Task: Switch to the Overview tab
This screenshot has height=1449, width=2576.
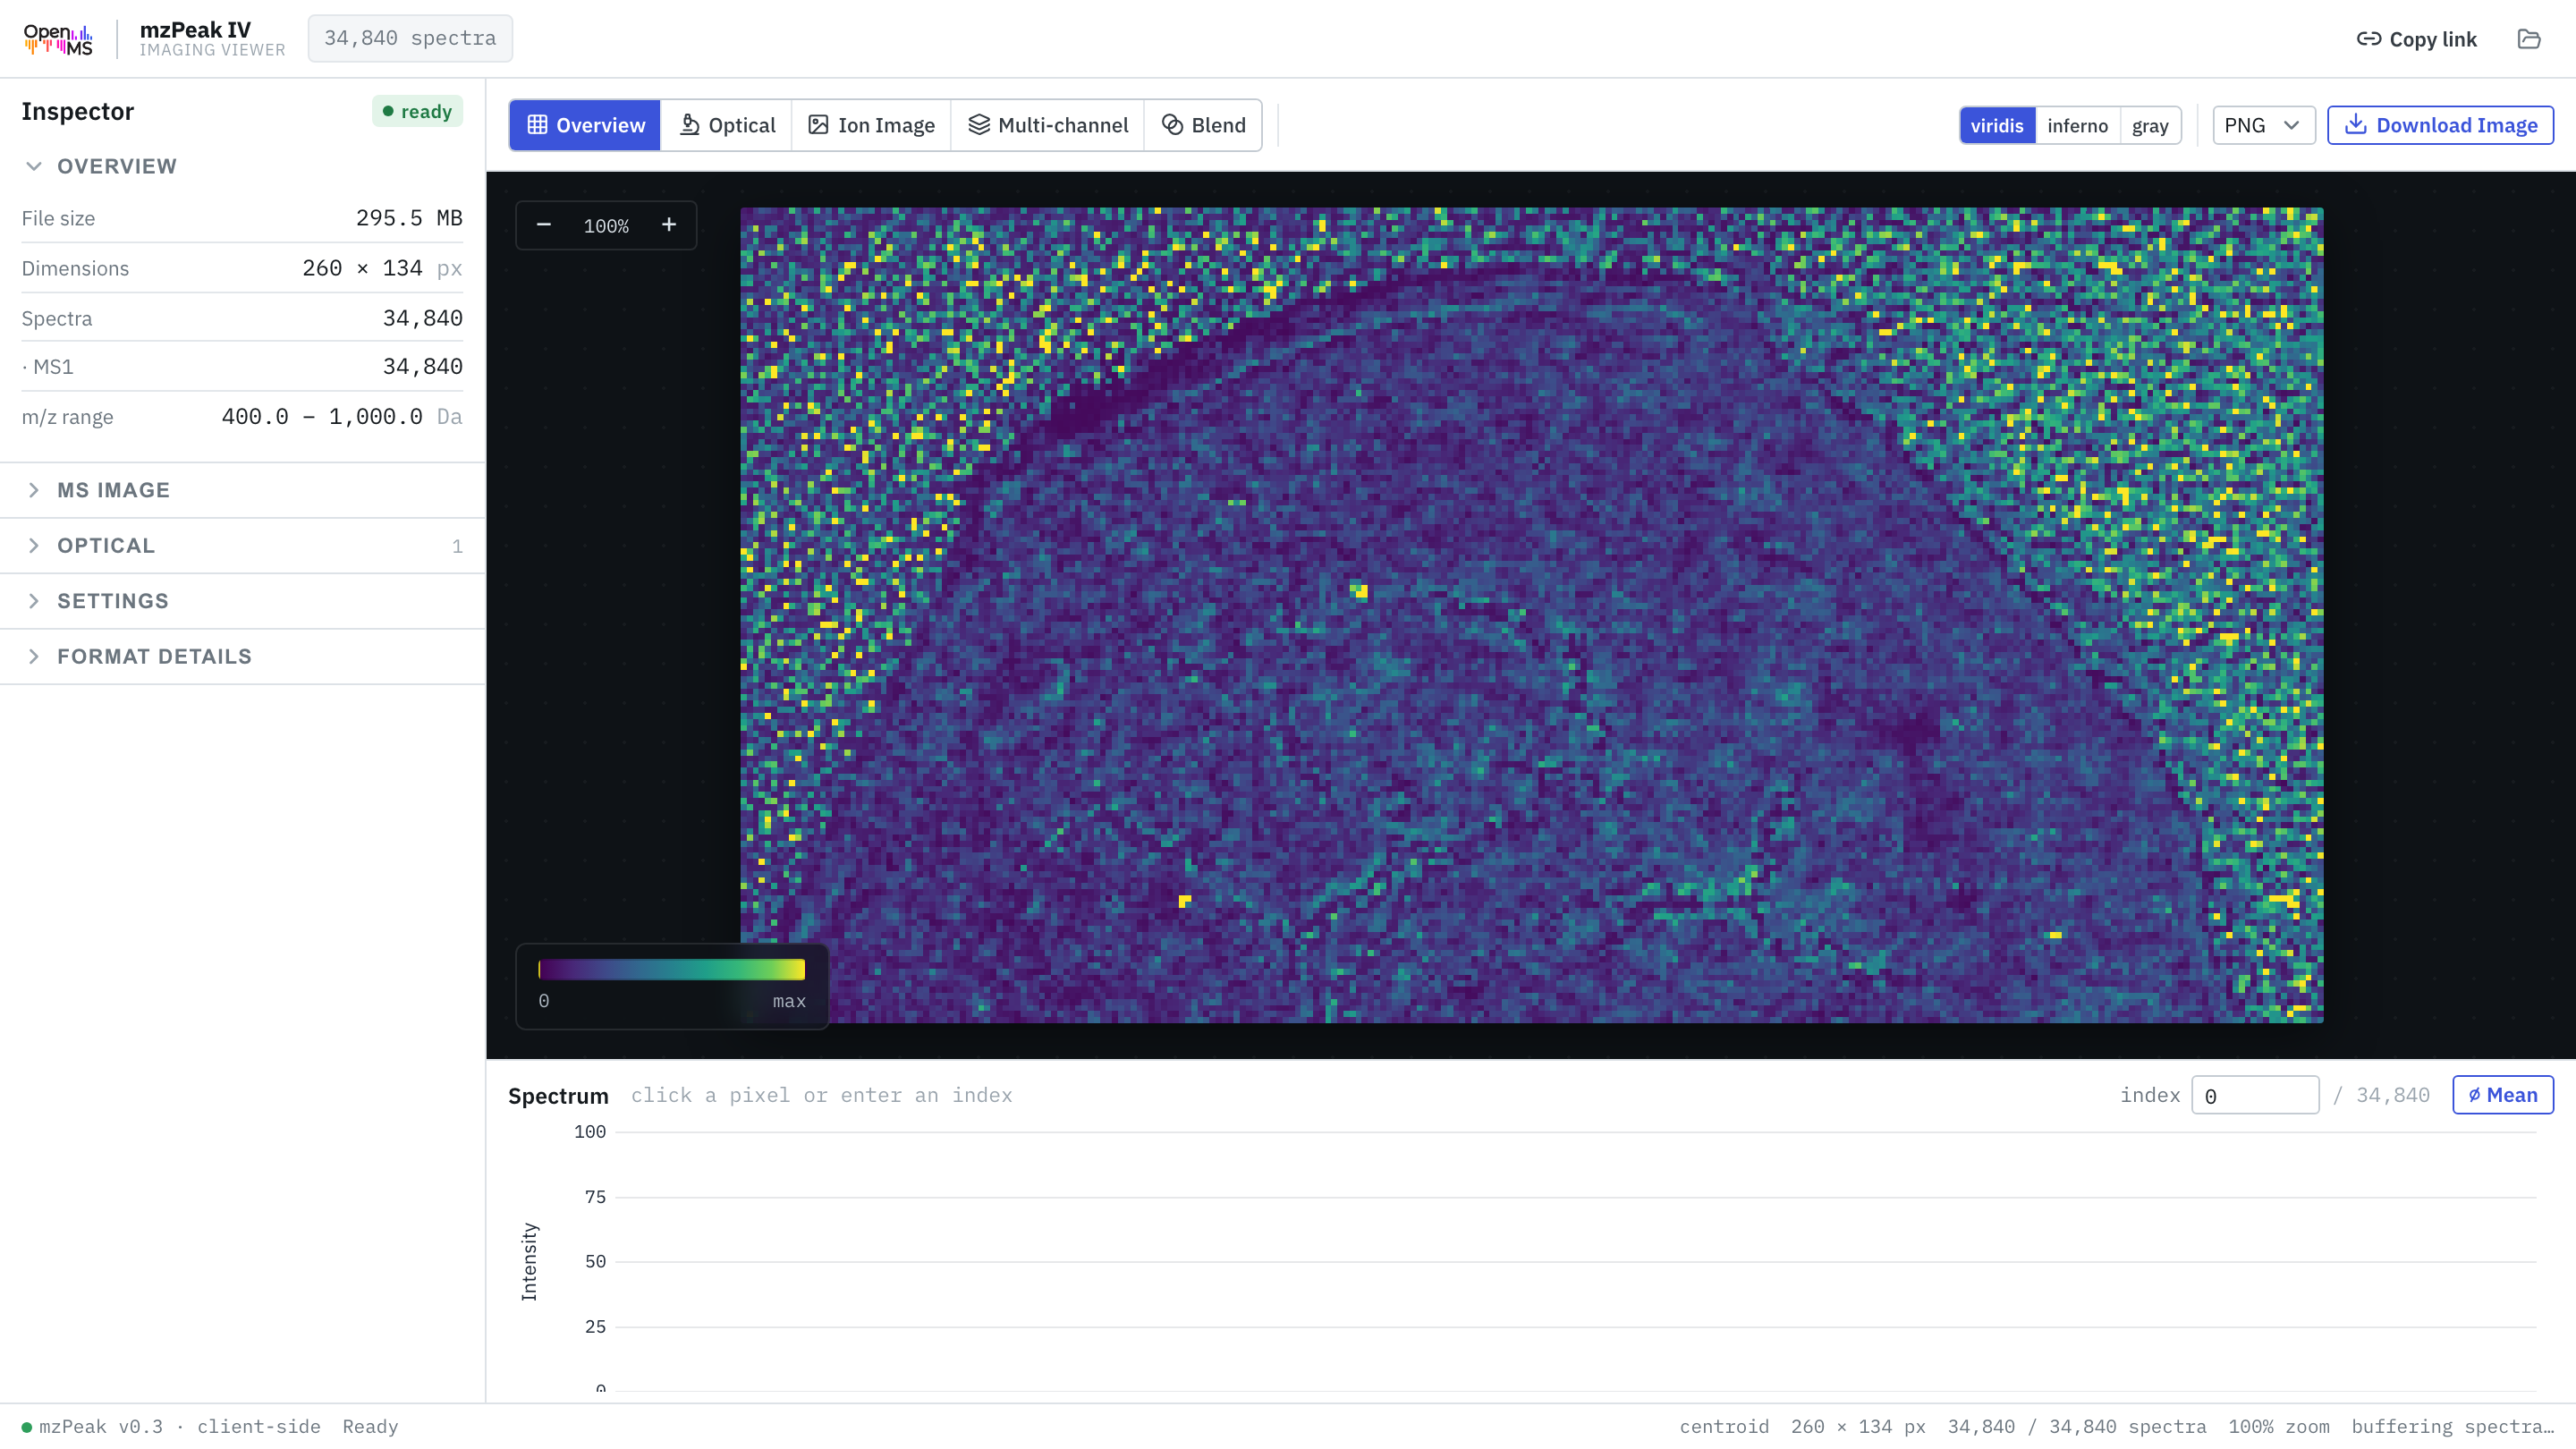Action: tap(585, 125)
